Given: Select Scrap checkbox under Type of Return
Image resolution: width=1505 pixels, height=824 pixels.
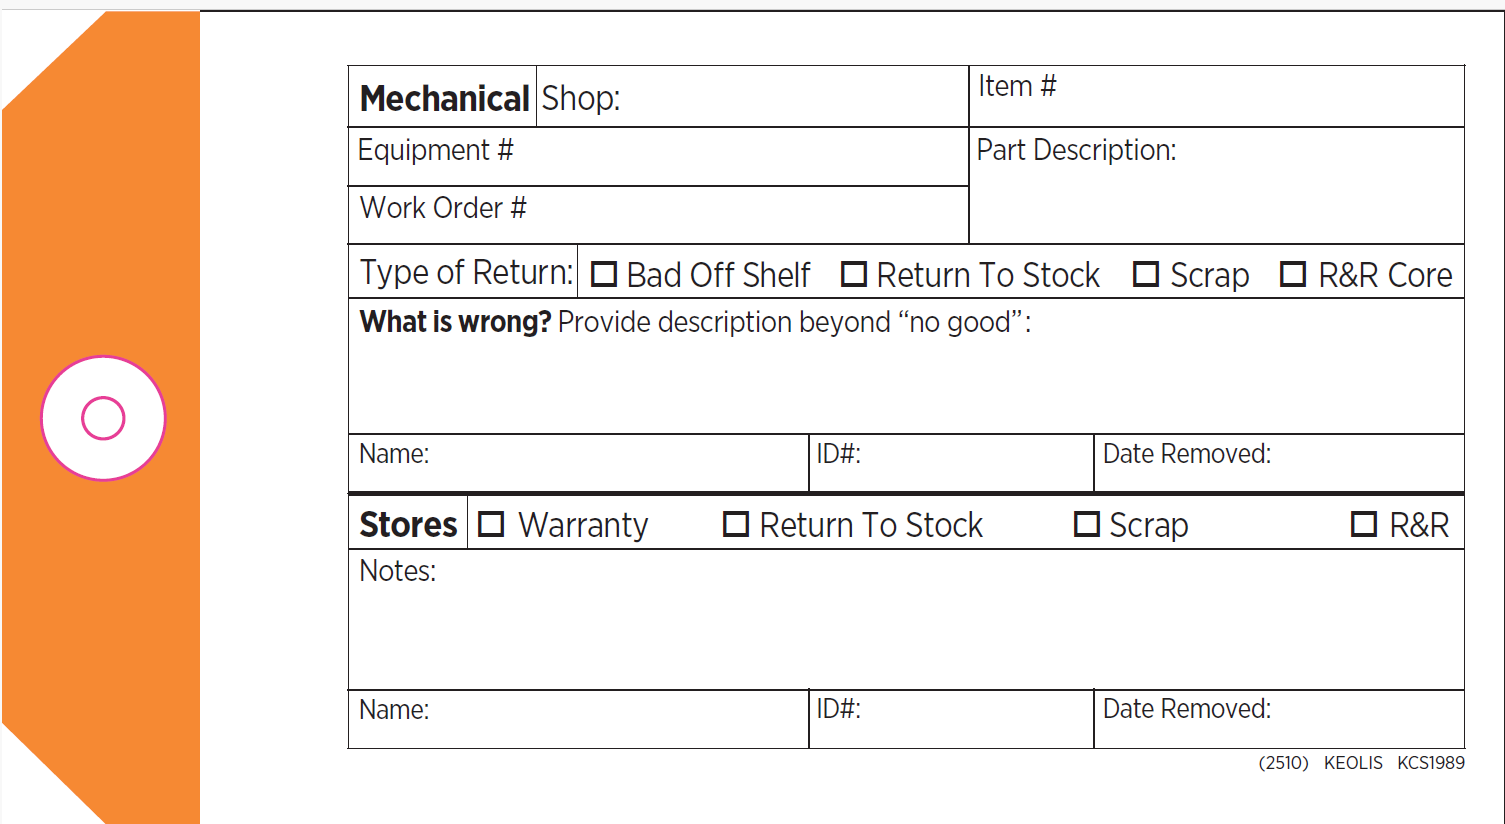Looking at the screenshot, I should pos(1146,274).
